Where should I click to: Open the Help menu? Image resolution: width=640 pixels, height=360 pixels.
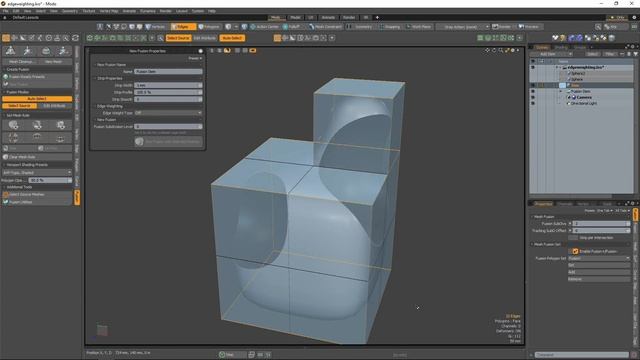pos(212,11)
